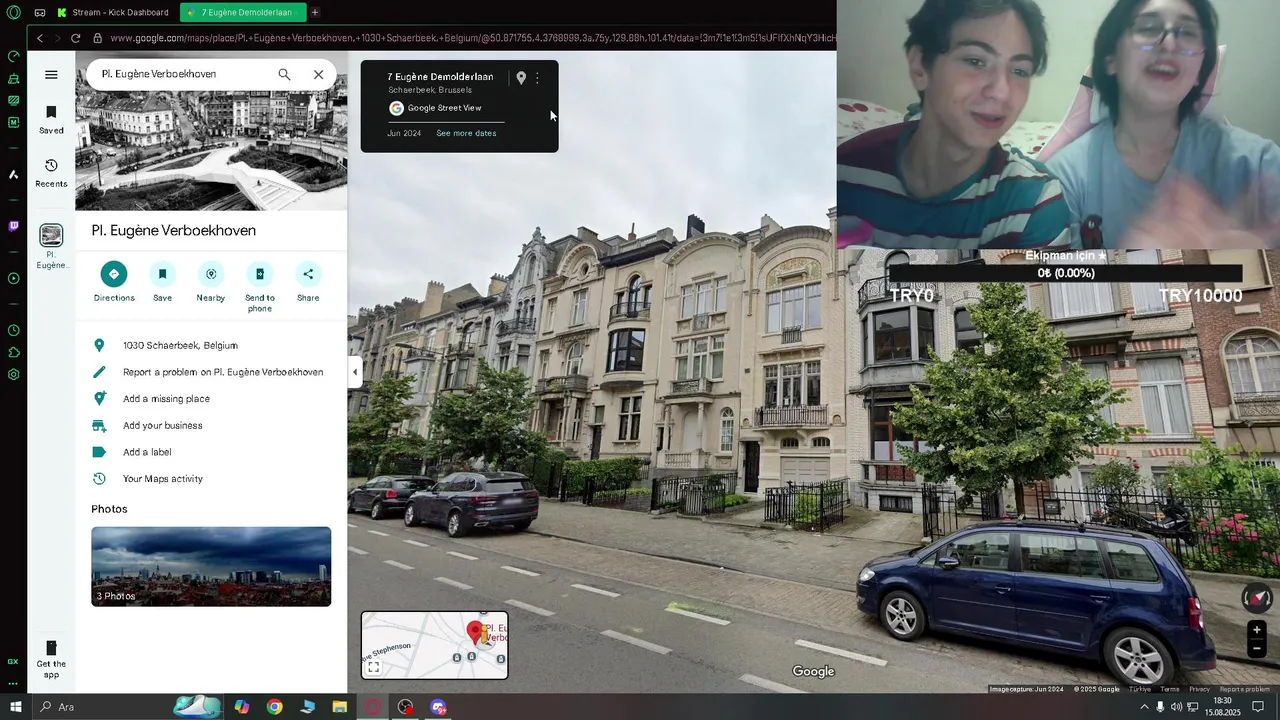
Task: Open the Google Maps hamburger menu
Action: pos(51,74)
